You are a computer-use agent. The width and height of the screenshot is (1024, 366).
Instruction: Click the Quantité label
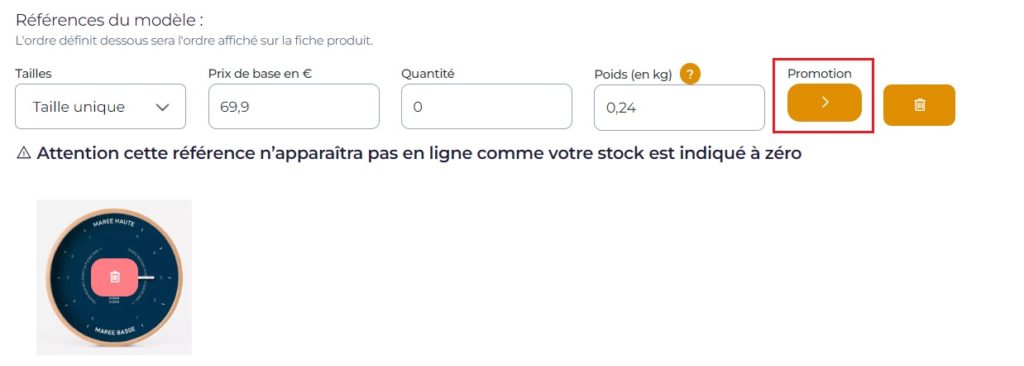coord(428,74)
